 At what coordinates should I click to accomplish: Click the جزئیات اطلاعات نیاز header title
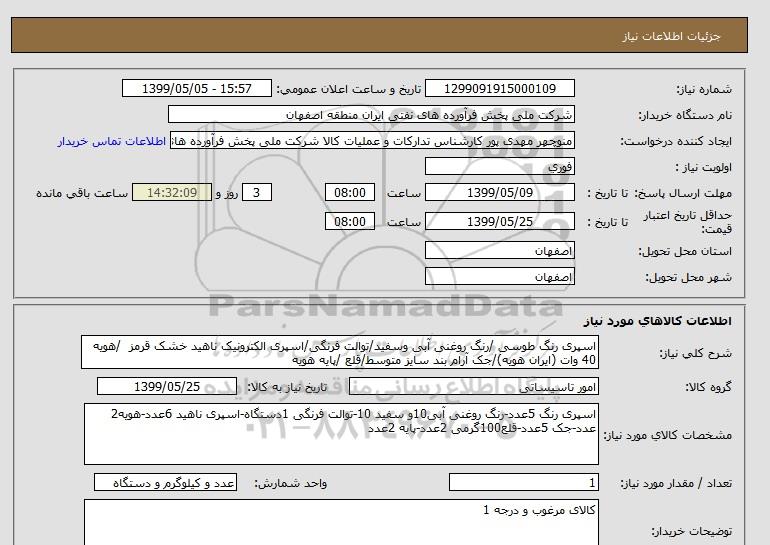tap(671, 36)
